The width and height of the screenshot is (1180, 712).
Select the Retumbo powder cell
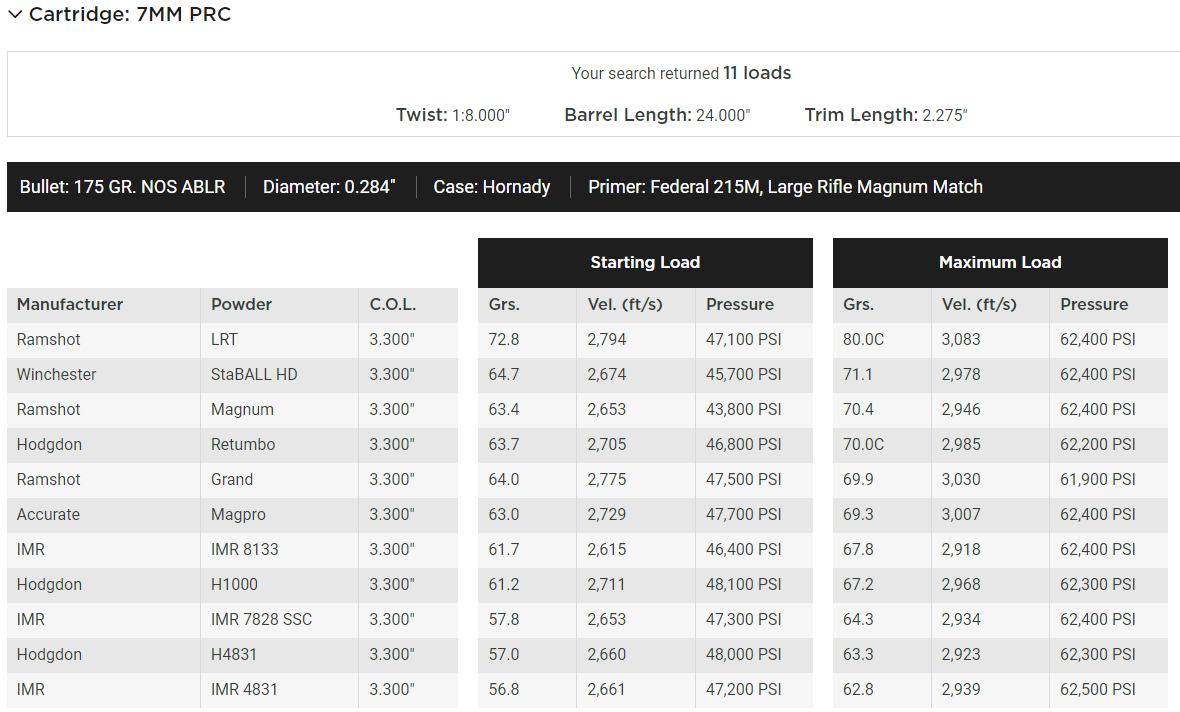pyautogui.click(x=279, y=445)
